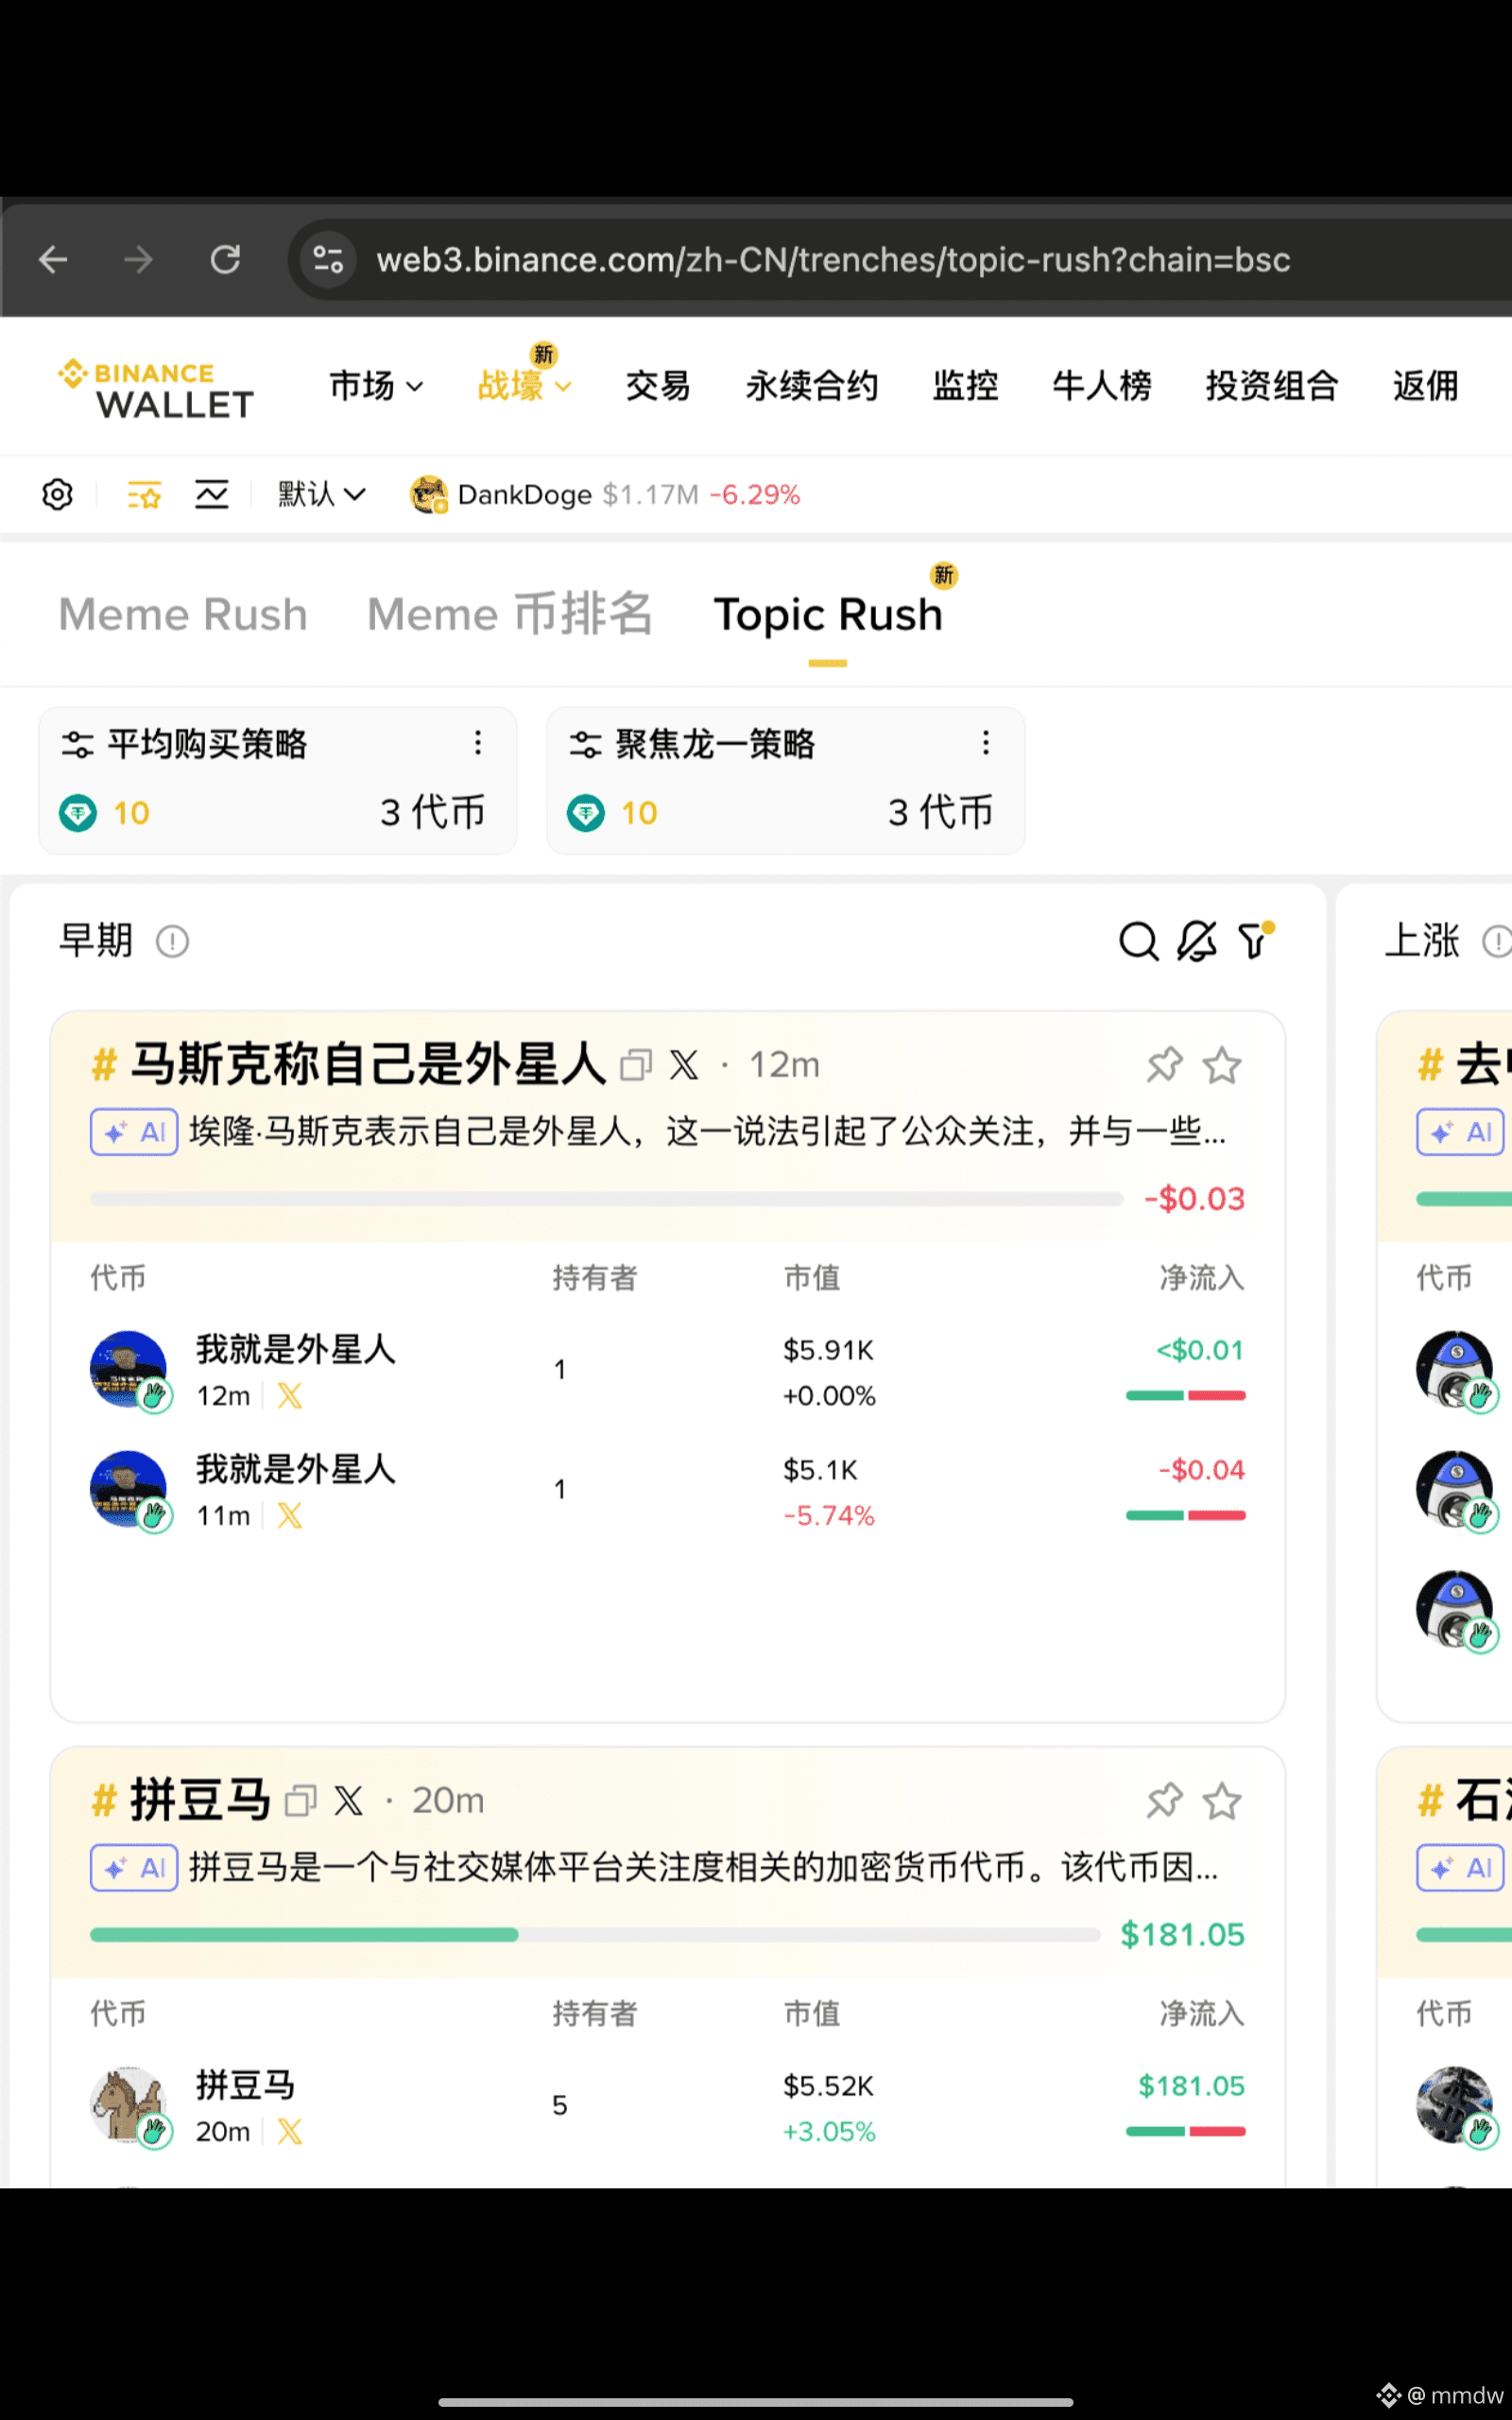
Task: Open the X link beside 拼豆马 heading
Action: pyautogui.click(x=348, y=1801)
